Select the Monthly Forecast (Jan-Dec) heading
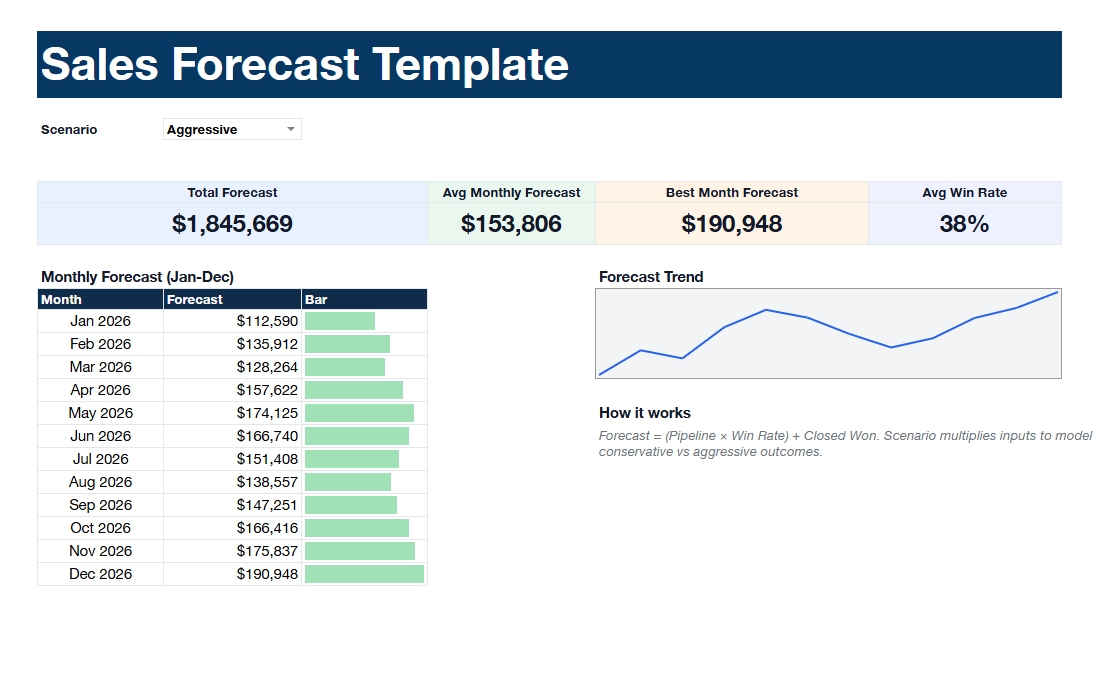 point(137,277)
